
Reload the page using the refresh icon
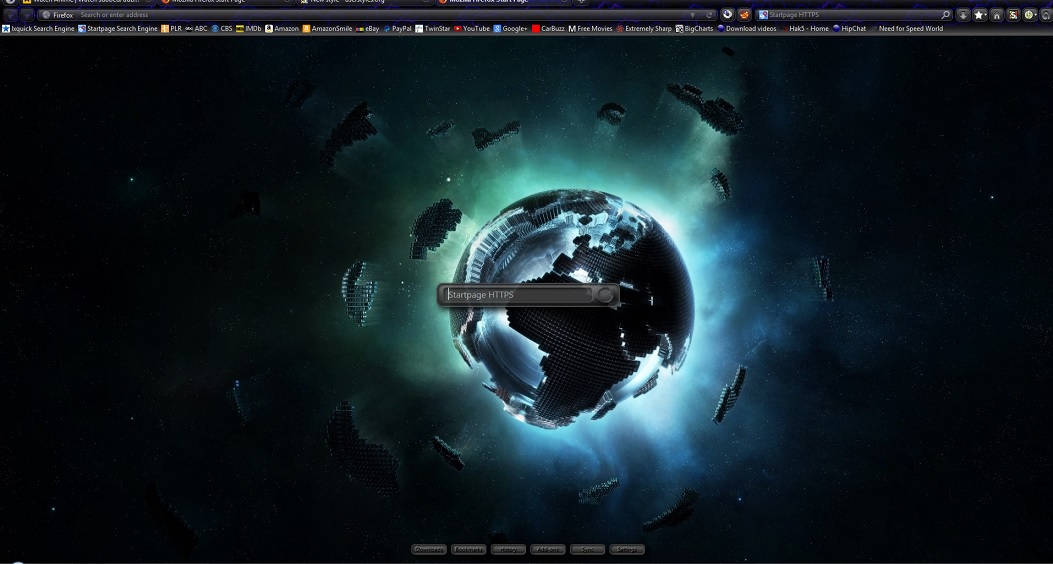click(x=708, y=15)
